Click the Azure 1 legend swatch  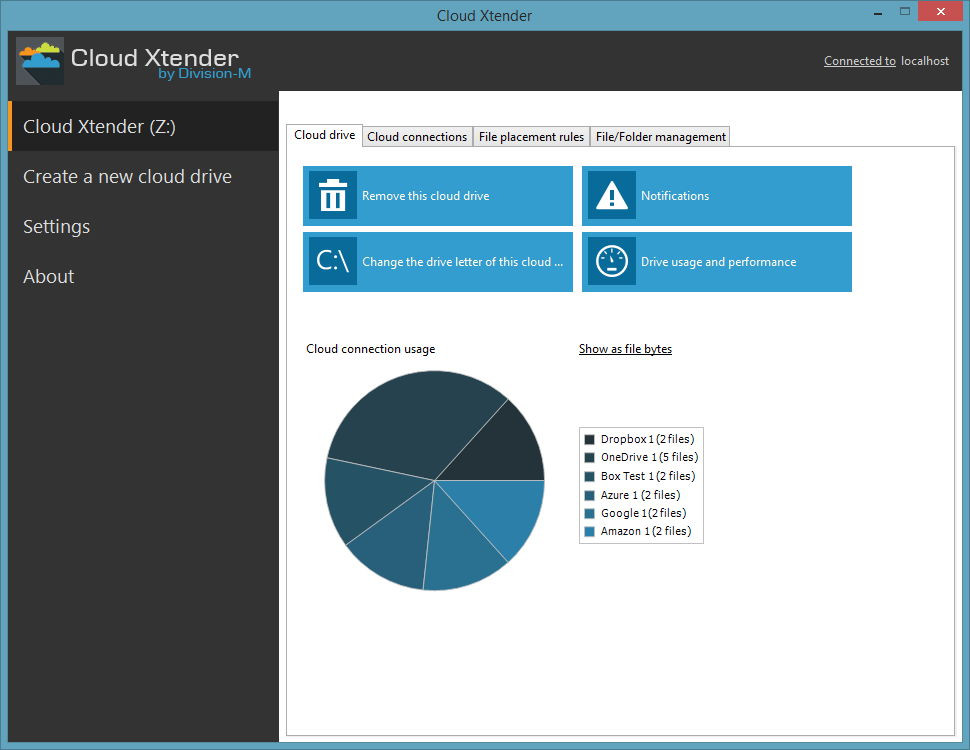(x=589, y=495)
